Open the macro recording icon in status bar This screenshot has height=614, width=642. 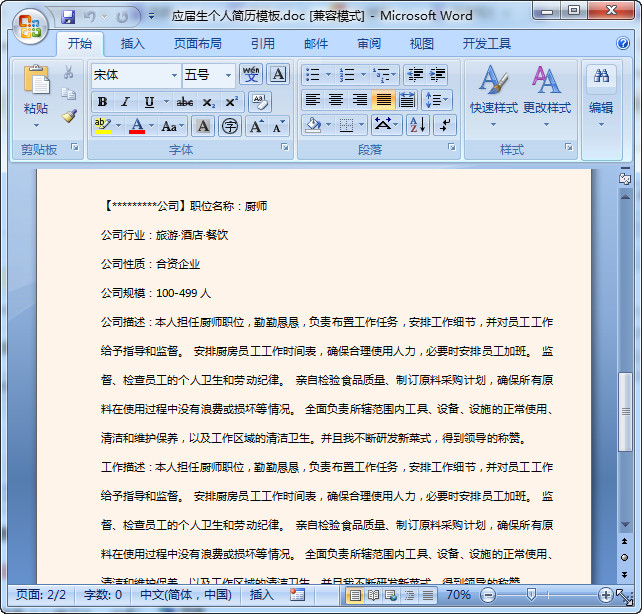pyautogui.click(x=297, y=595)
